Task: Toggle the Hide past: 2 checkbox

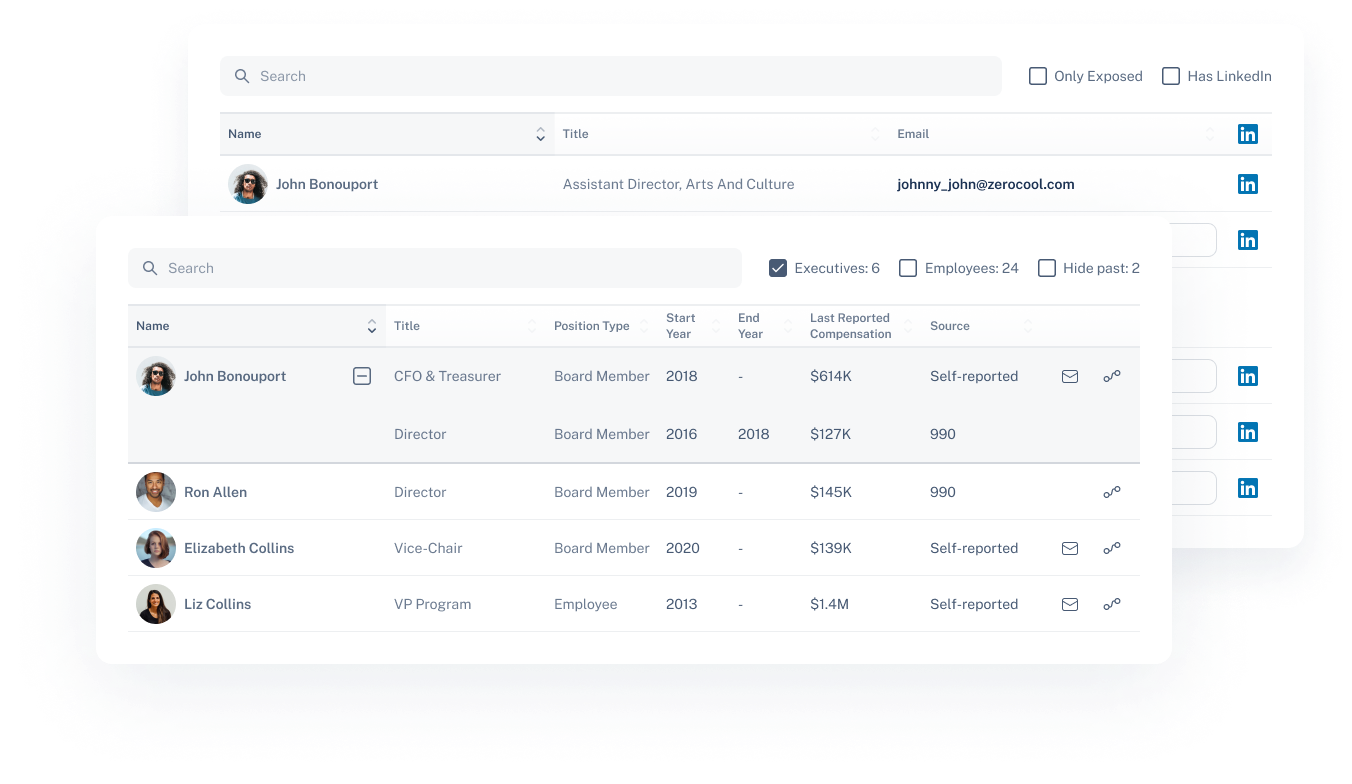Action: pos(1047,268)
